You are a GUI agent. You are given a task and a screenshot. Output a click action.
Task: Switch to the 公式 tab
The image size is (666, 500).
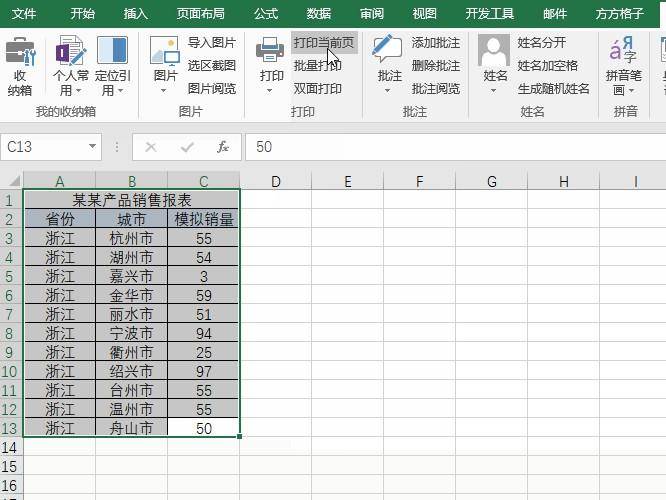pyautogui.click(x=266, y=14)
